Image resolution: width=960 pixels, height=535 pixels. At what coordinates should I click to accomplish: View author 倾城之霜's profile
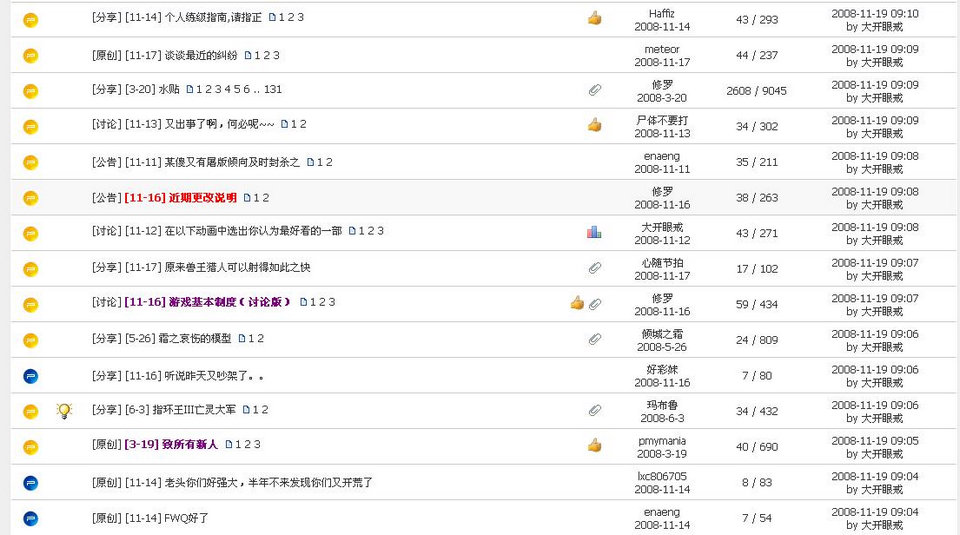662,334
